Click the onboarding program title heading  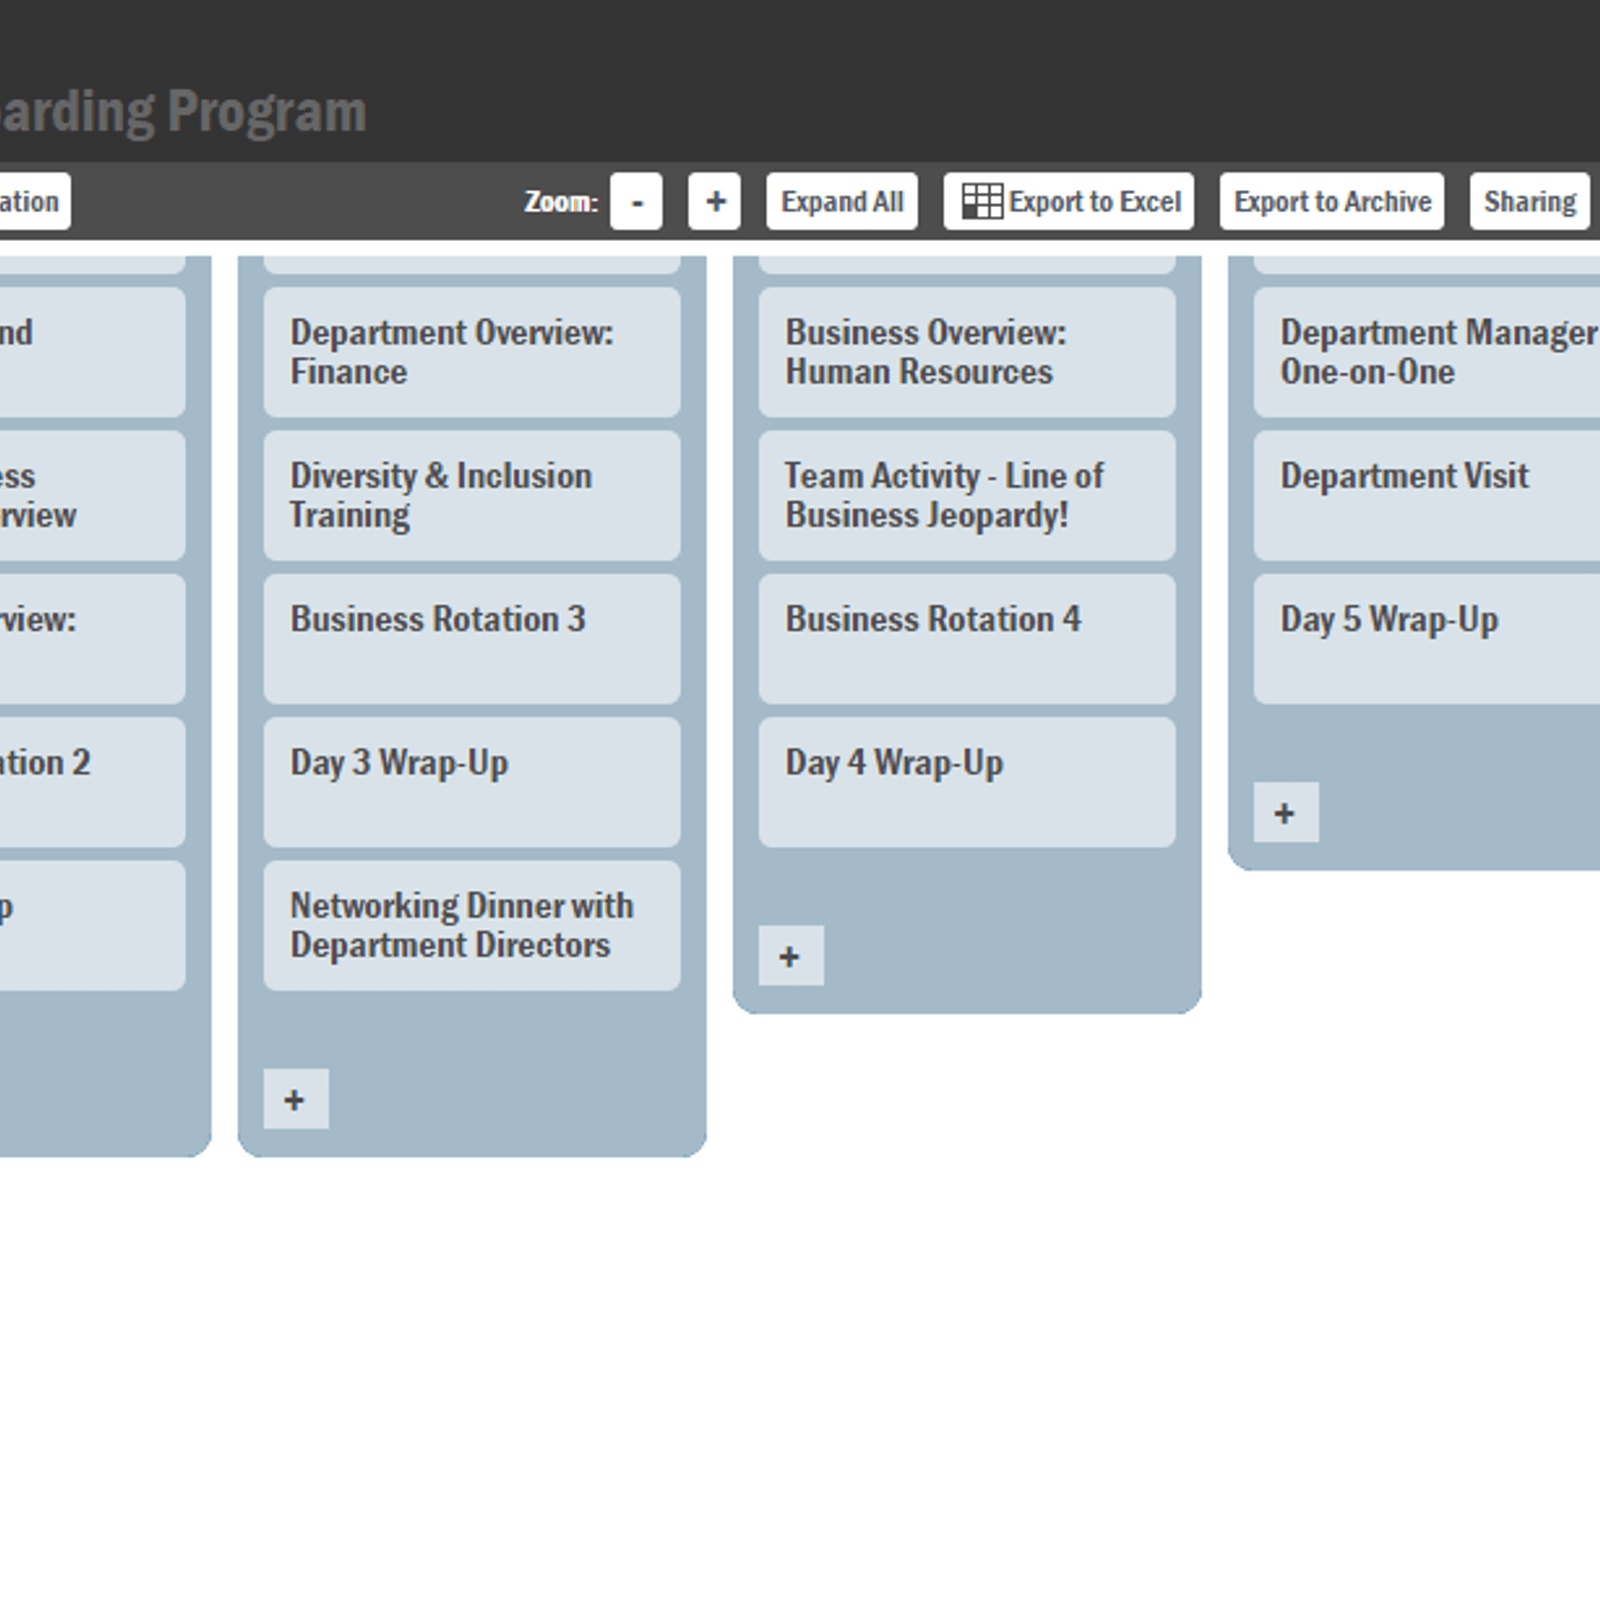pyautogui.click(x=184, y=111)
